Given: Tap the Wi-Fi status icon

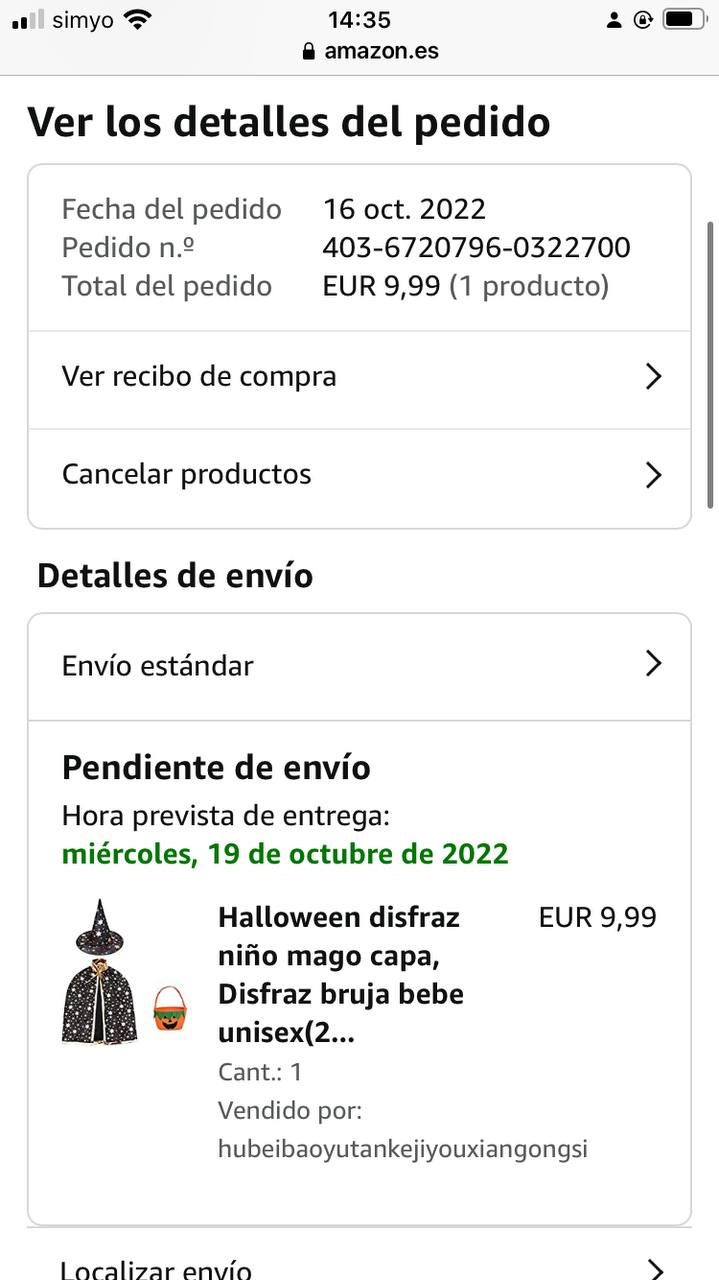Looking at the screenshot, I should coord(137,19).
